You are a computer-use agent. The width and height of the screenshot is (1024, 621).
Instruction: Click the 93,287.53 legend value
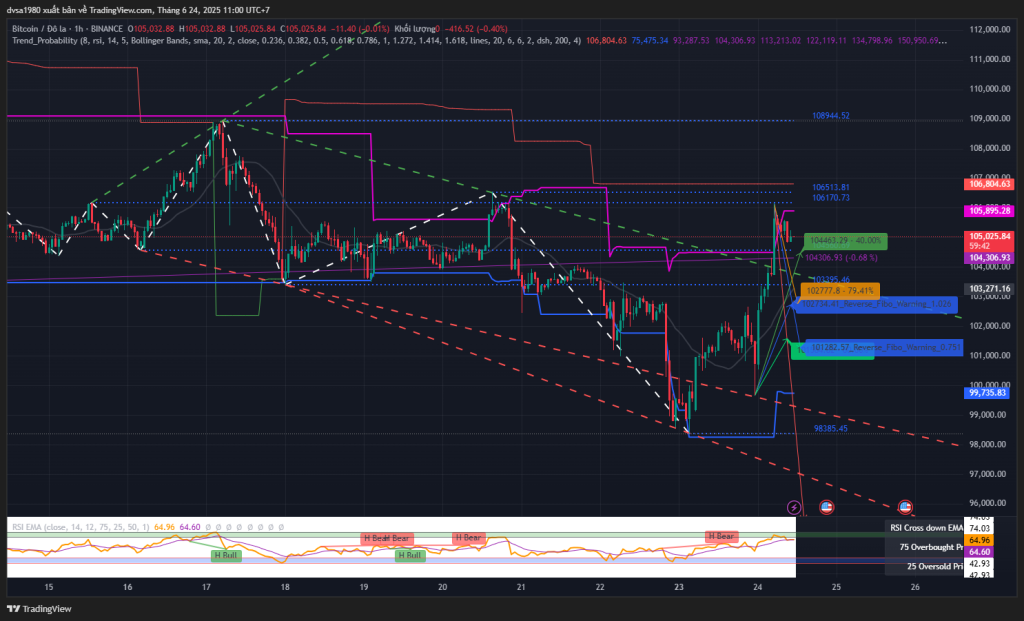[x=691, y=40]
